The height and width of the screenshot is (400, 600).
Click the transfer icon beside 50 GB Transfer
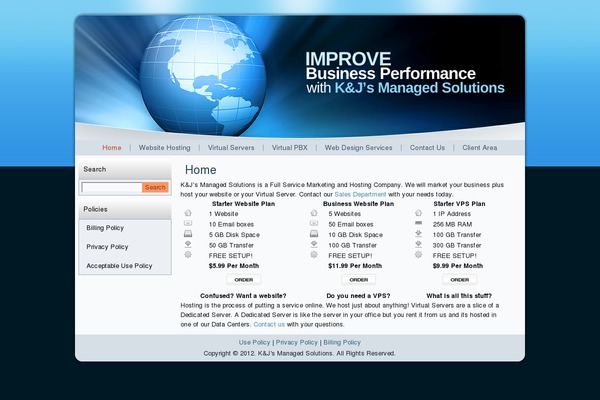pos(188,244)
